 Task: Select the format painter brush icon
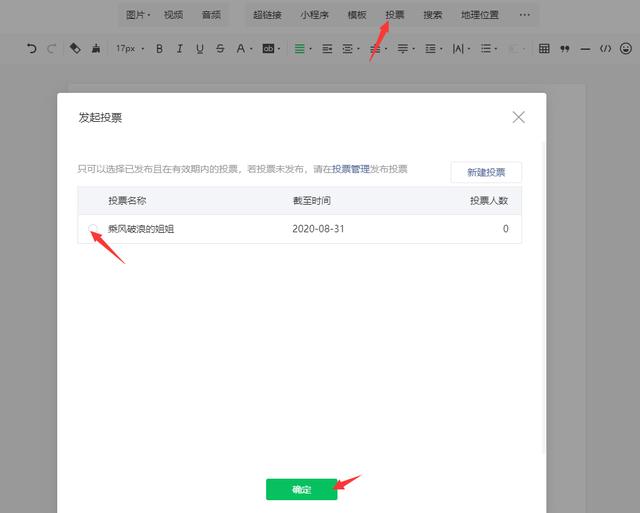(95, 48)
